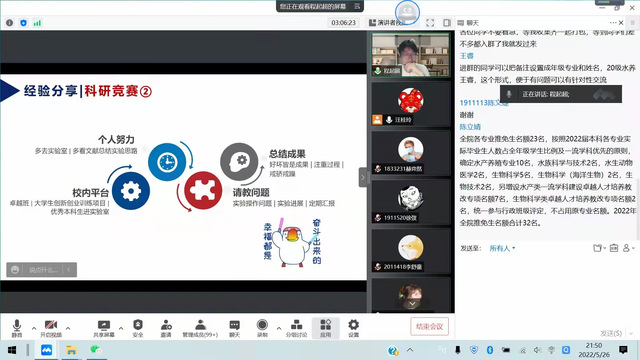Open the 设置 settings gear icon

pos(353,328)
